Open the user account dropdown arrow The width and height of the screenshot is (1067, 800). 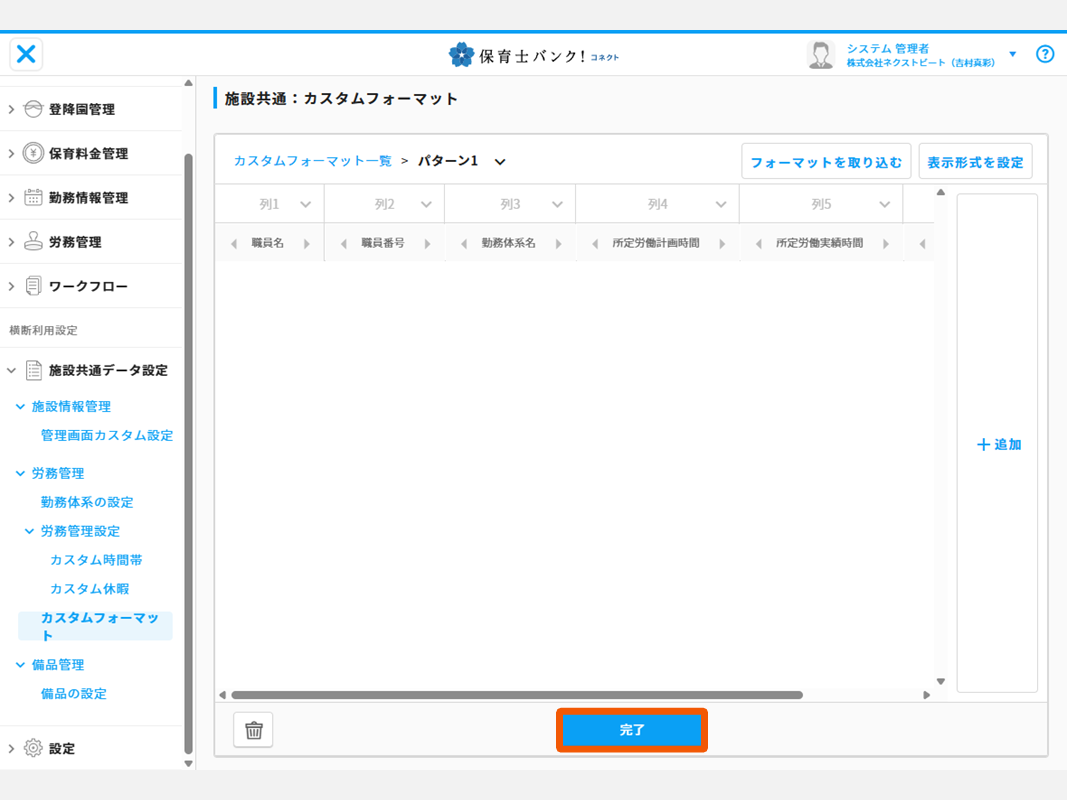point(1012,54)
